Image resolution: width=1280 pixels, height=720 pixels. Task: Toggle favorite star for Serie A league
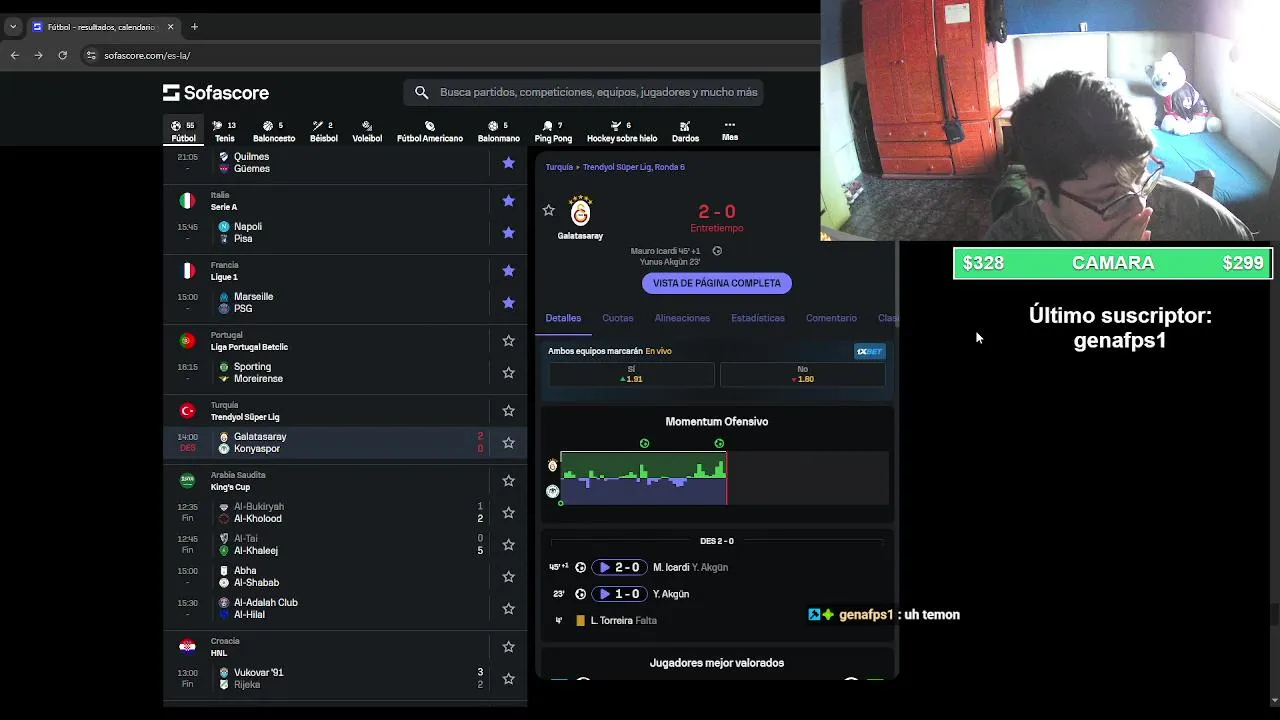point(508,201)
